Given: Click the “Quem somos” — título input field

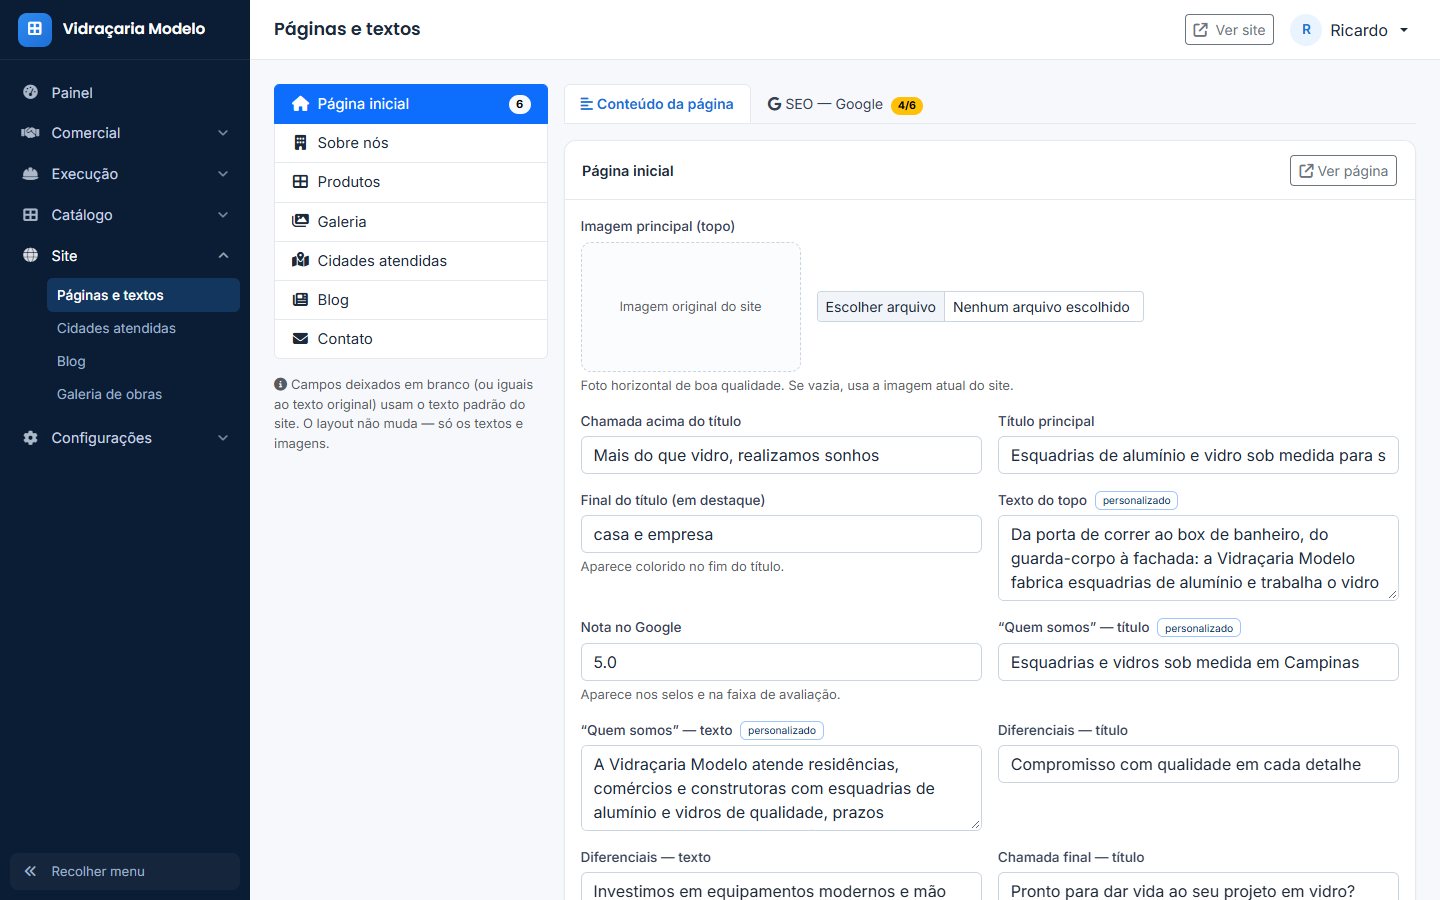Looking at the screenshot, I should [1198, 662].
